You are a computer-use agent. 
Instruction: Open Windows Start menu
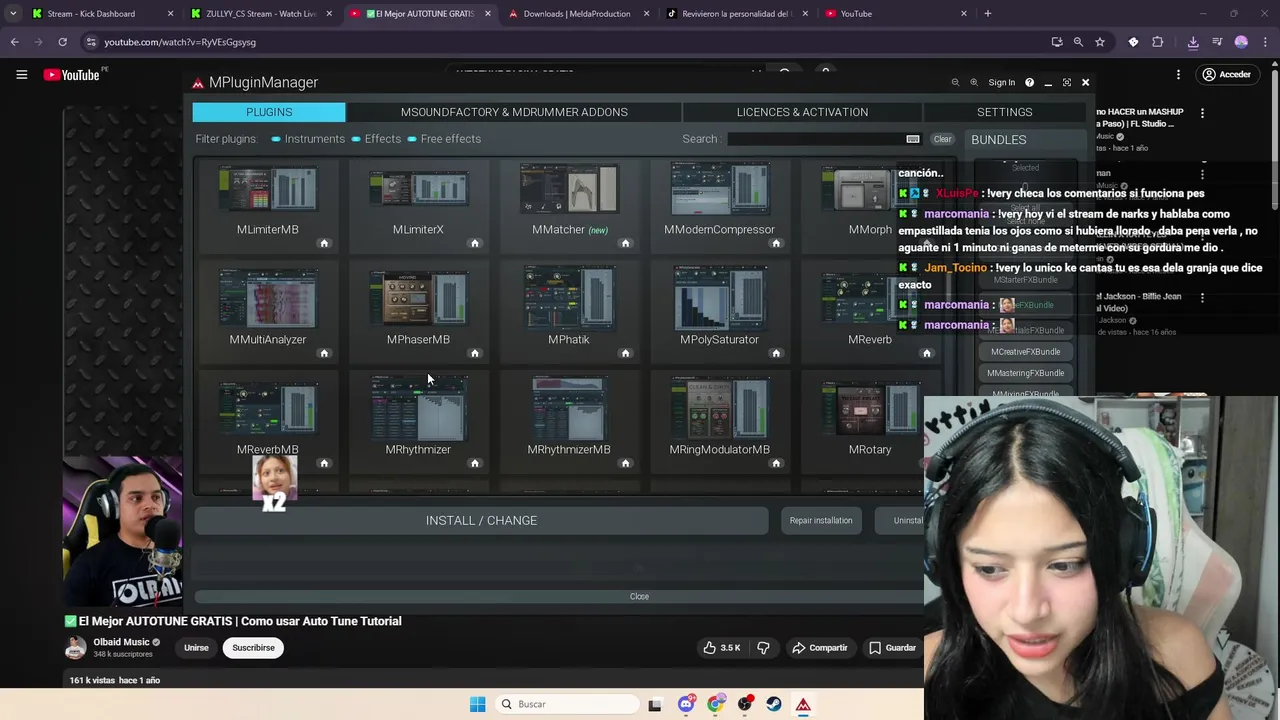coord(477,704)
